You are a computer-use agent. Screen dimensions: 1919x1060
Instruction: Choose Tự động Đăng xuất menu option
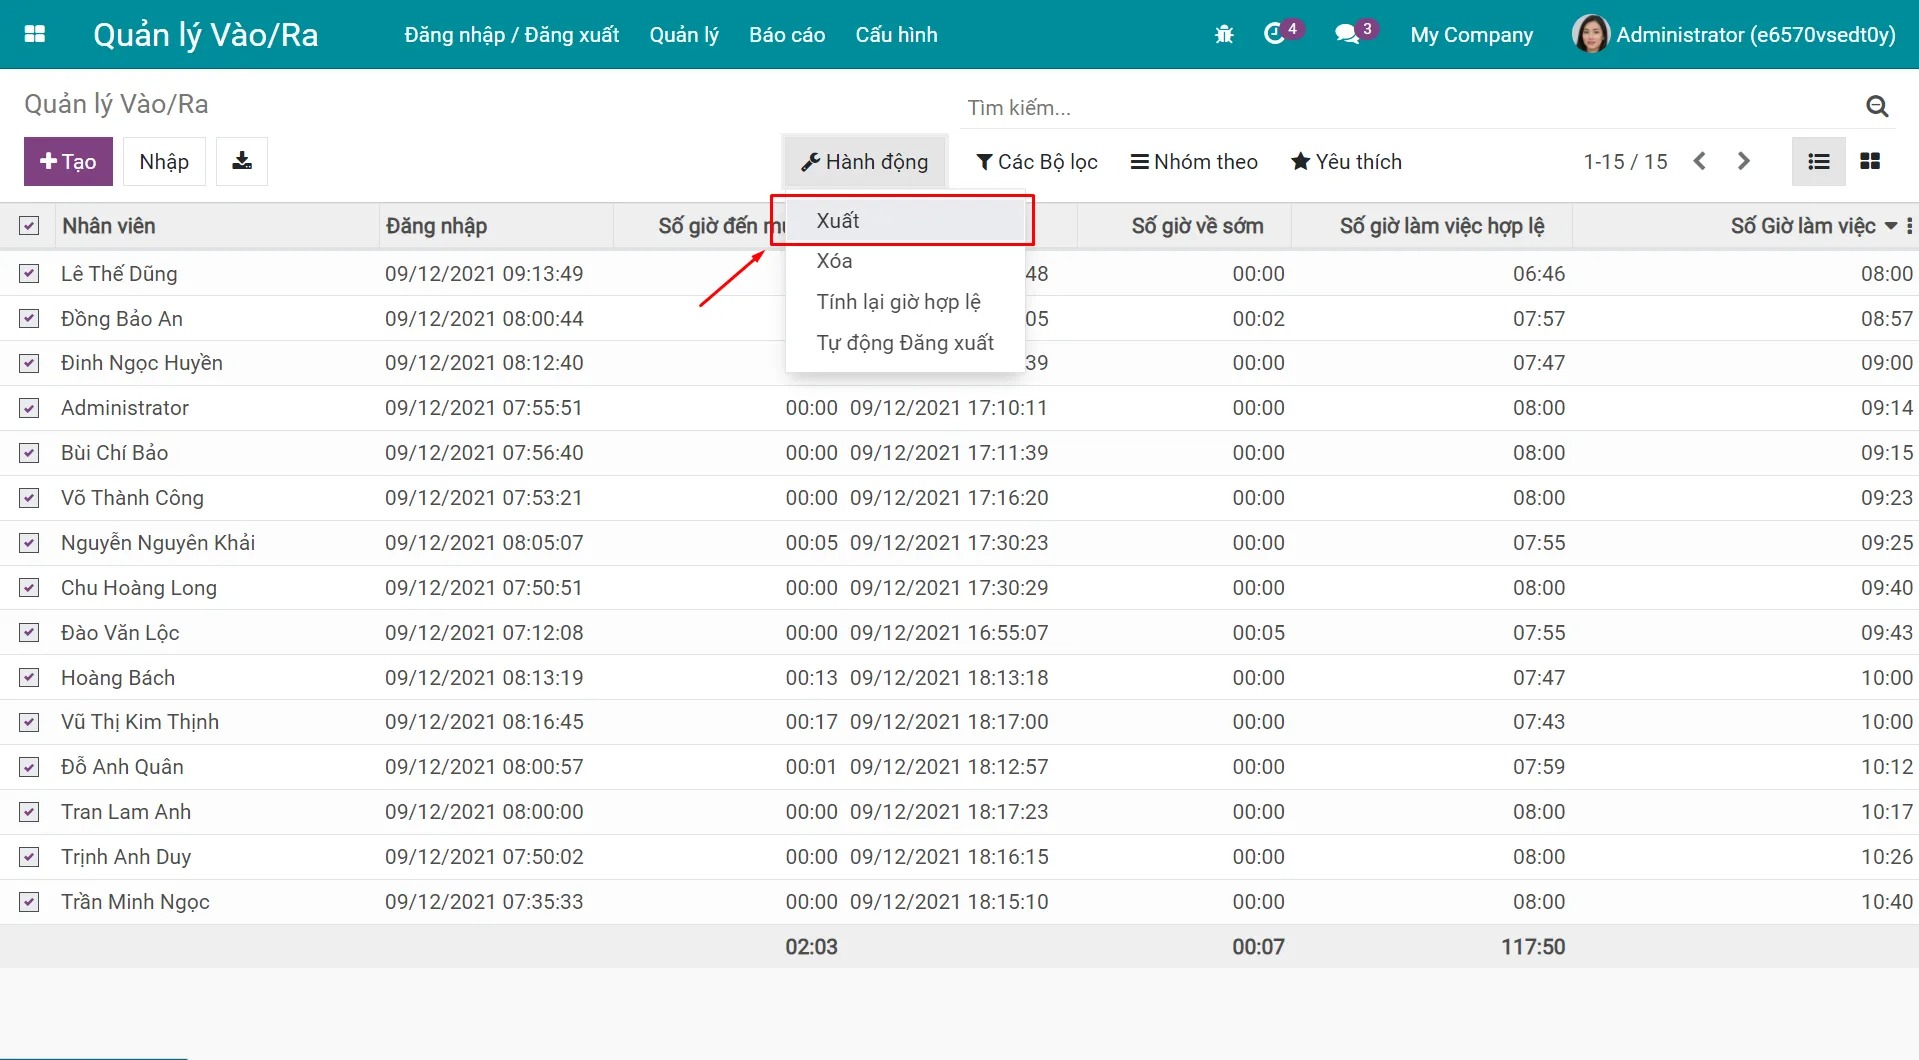905,343
